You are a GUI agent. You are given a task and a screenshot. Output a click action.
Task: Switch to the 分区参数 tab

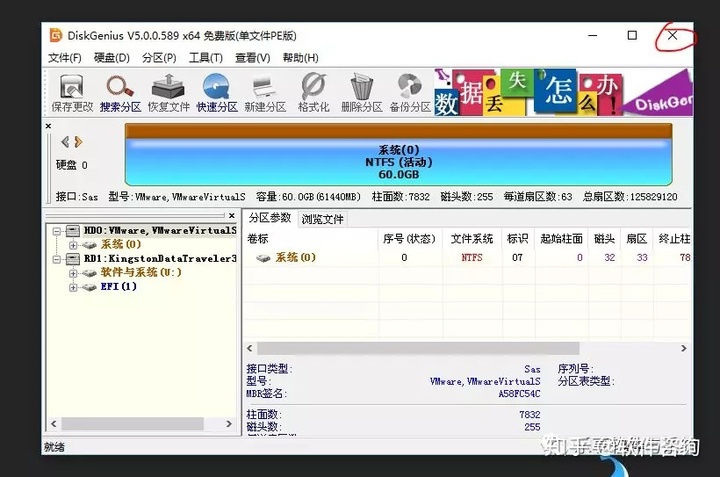click(x=270, y=218)
